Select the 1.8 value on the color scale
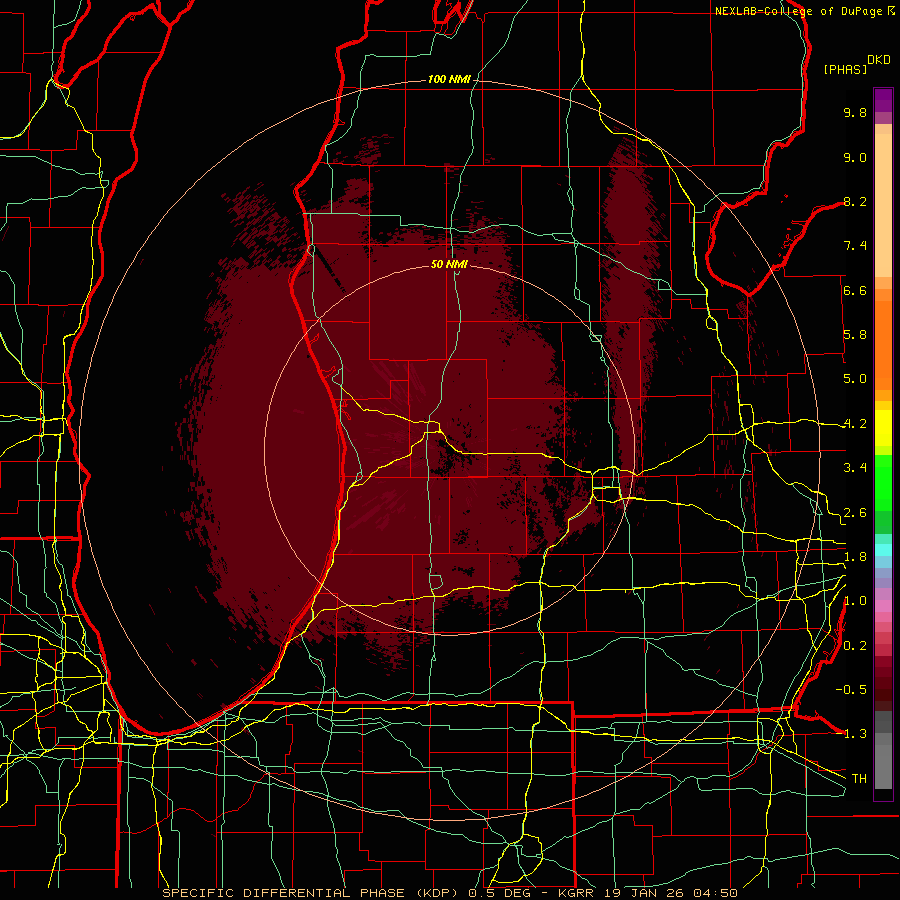Viewport: 900px width, 900px height. coord(855,557)
